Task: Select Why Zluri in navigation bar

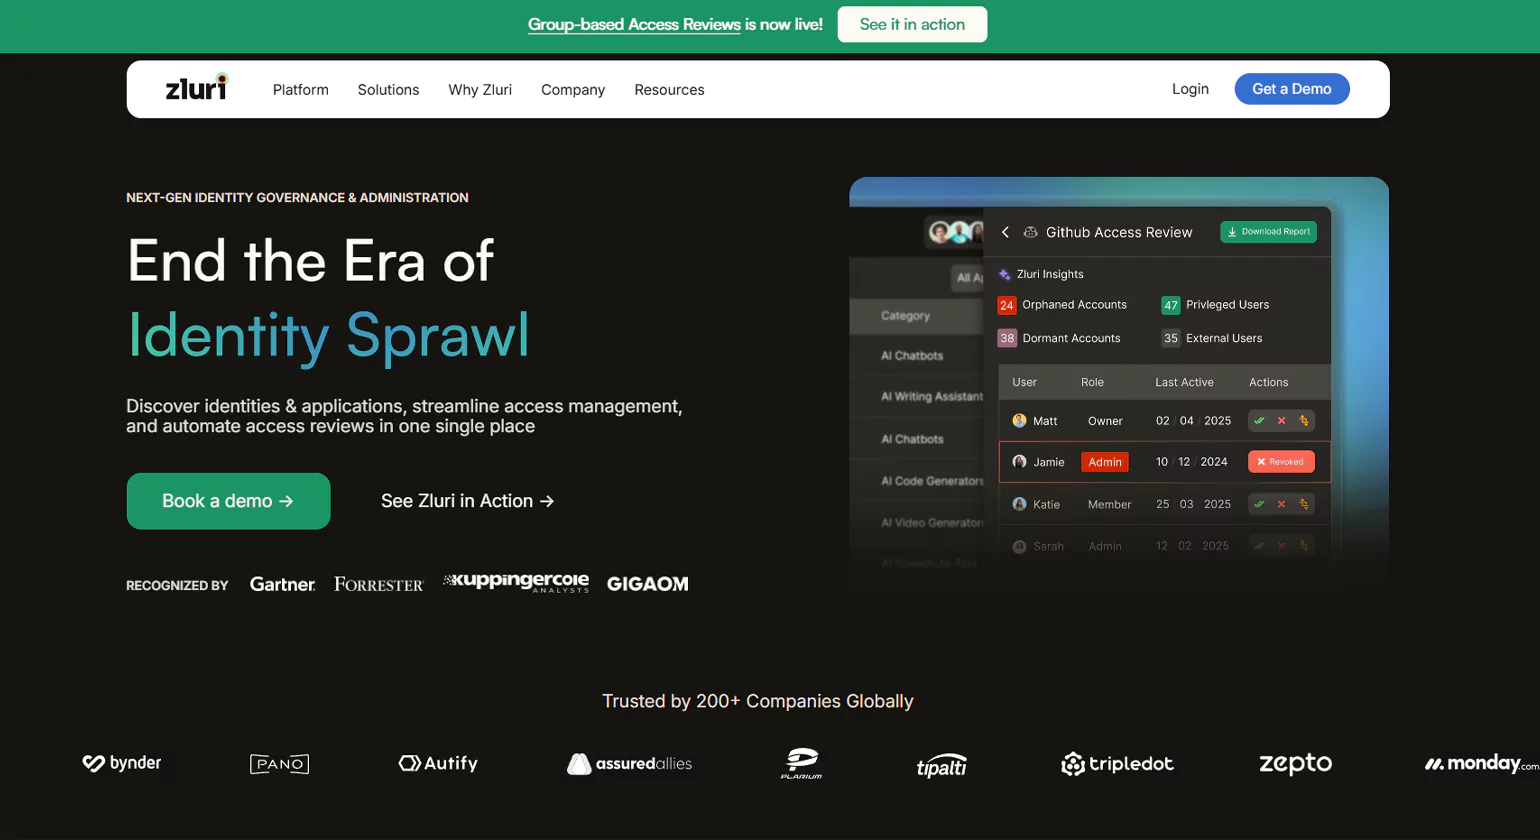Action: (480, 90)
